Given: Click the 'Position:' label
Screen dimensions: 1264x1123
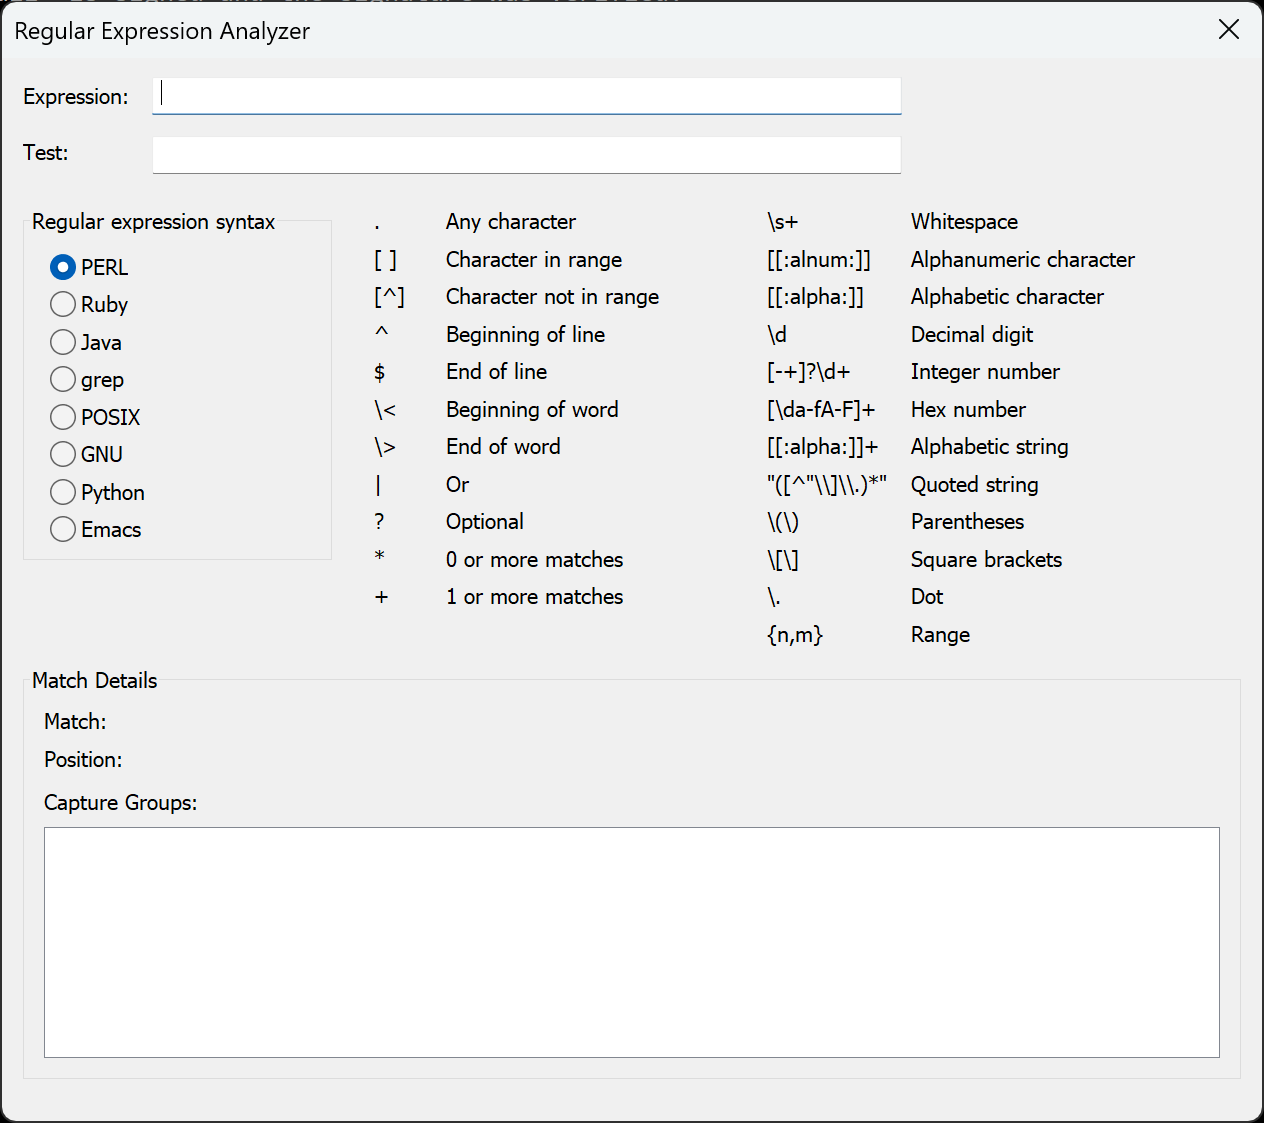Looking at the screenshot, I should point(83,759).
